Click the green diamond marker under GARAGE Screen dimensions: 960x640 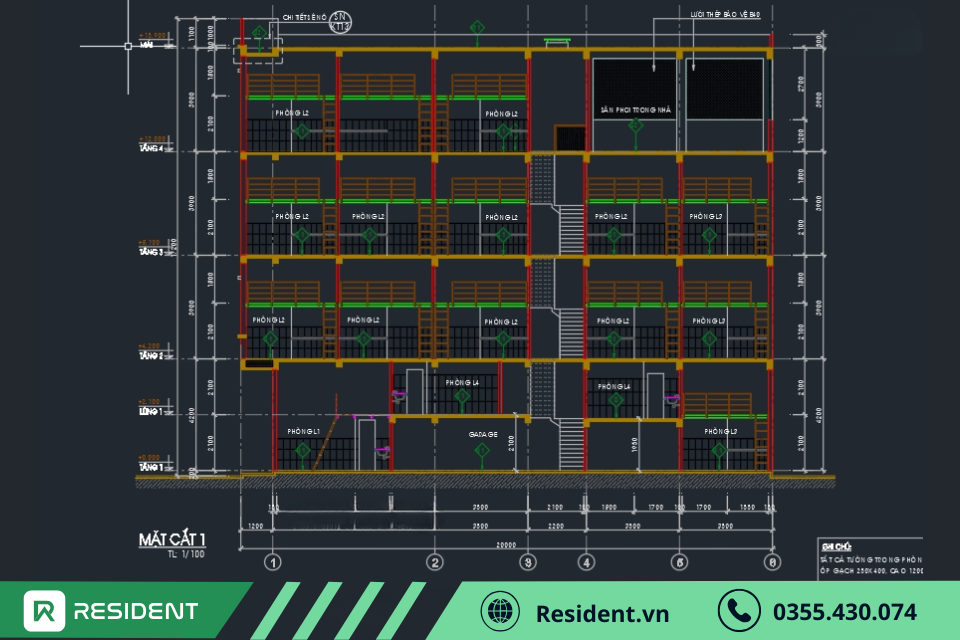(482, 452)
